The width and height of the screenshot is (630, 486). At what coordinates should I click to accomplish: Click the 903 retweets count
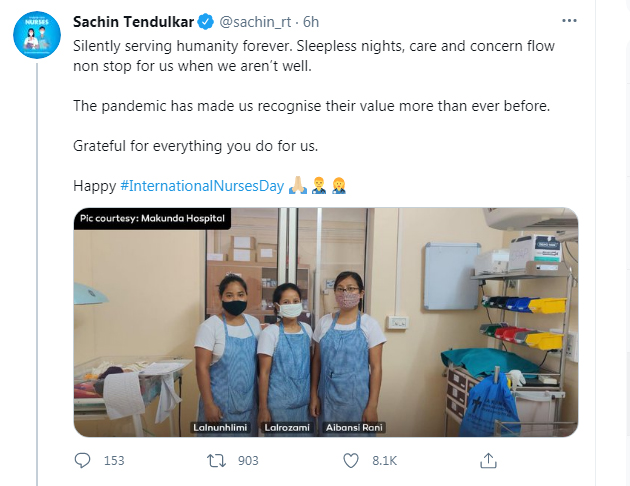click(x=248, y=461)
